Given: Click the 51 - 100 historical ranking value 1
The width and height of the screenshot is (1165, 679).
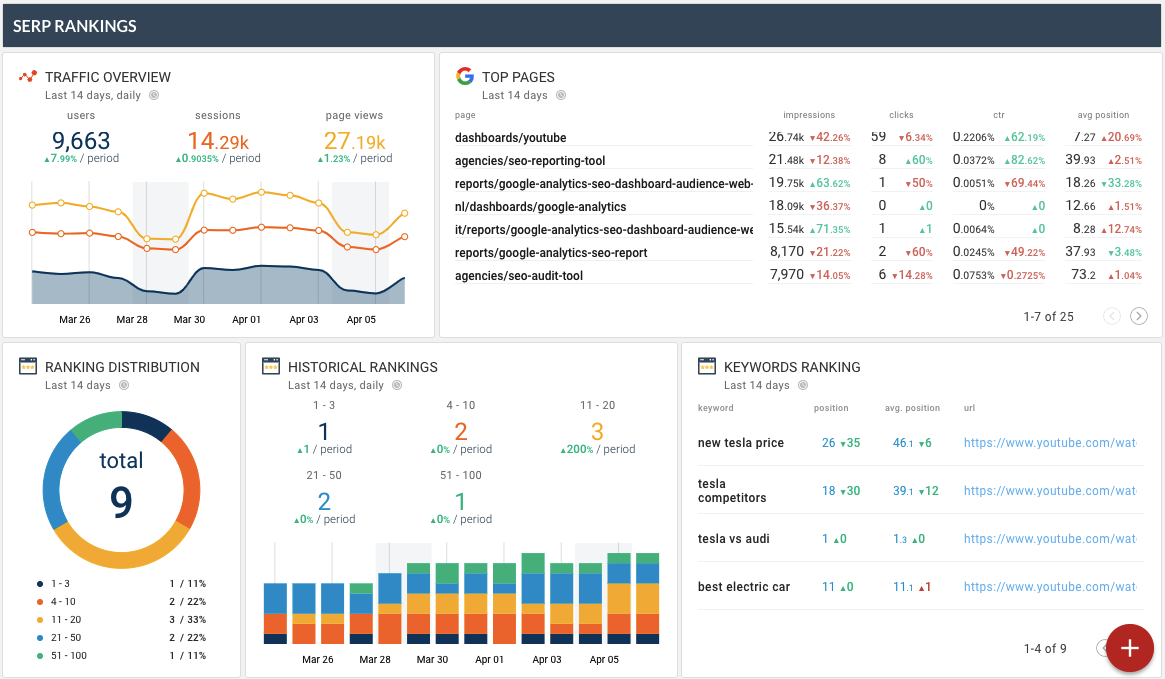Looking at the screenshot, I should pos(461,501).
